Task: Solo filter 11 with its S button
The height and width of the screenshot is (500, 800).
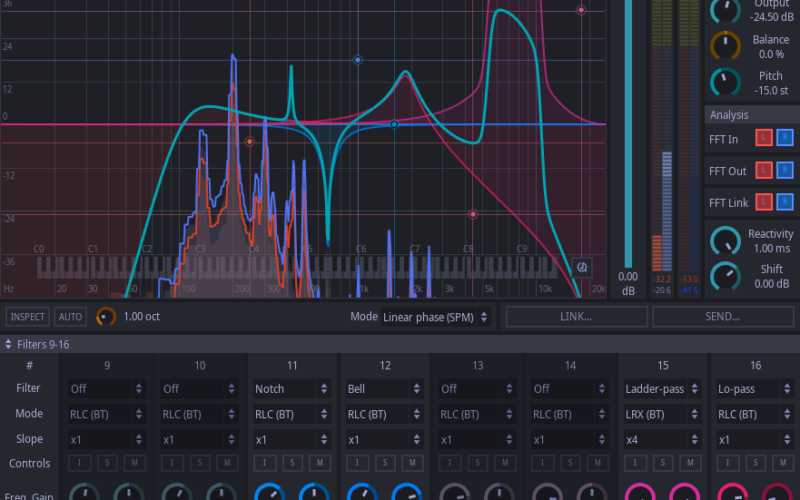Action: click(292, 463)
